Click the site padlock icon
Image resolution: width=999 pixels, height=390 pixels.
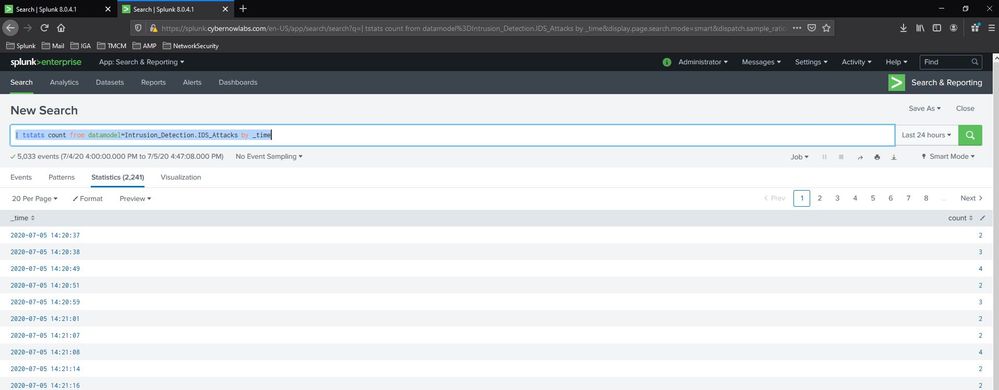click(x=153, y=28)
